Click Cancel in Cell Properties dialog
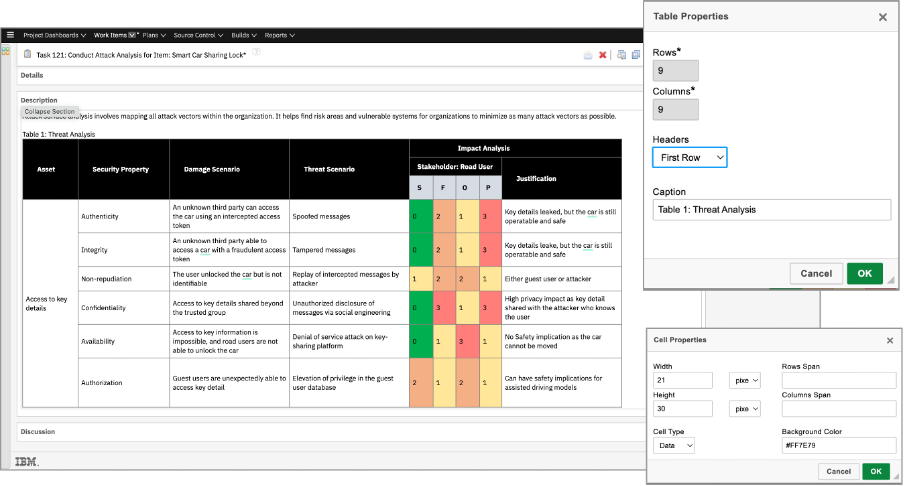 click(836, 471)
